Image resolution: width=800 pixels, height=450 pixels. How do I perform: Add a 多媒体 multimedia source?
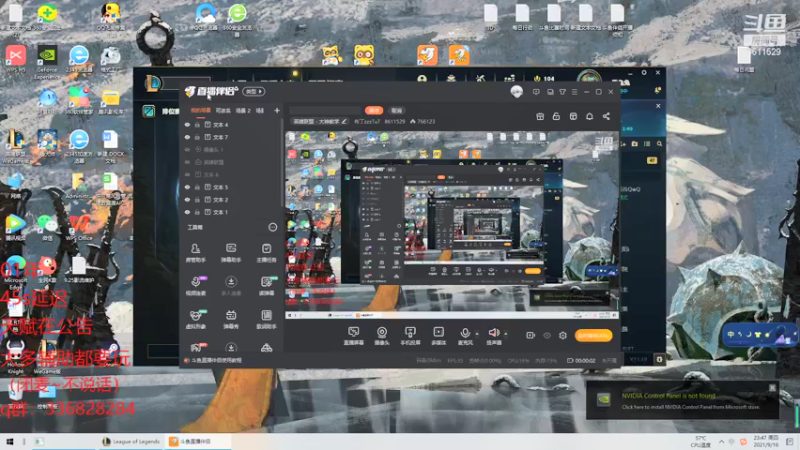(438, 336)
